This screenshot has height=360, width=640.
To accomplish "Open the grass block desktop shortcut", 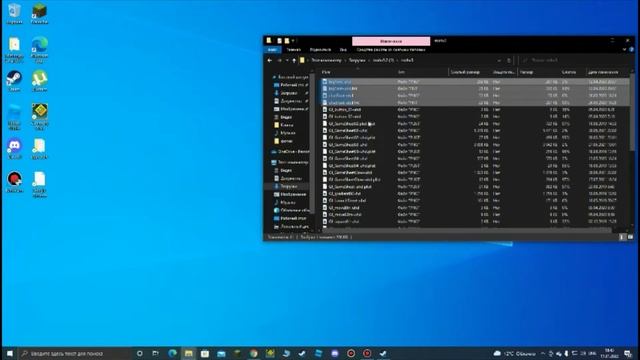I will [40, 13].
